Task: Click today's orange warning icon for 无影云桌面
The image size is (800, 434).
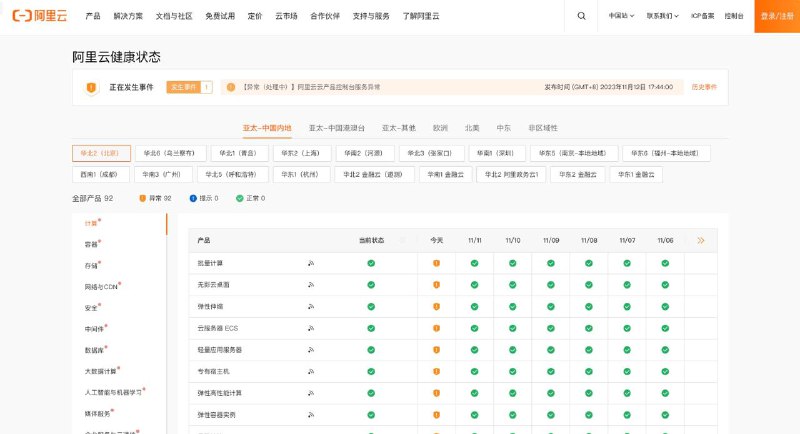Action: coord(436,285)
